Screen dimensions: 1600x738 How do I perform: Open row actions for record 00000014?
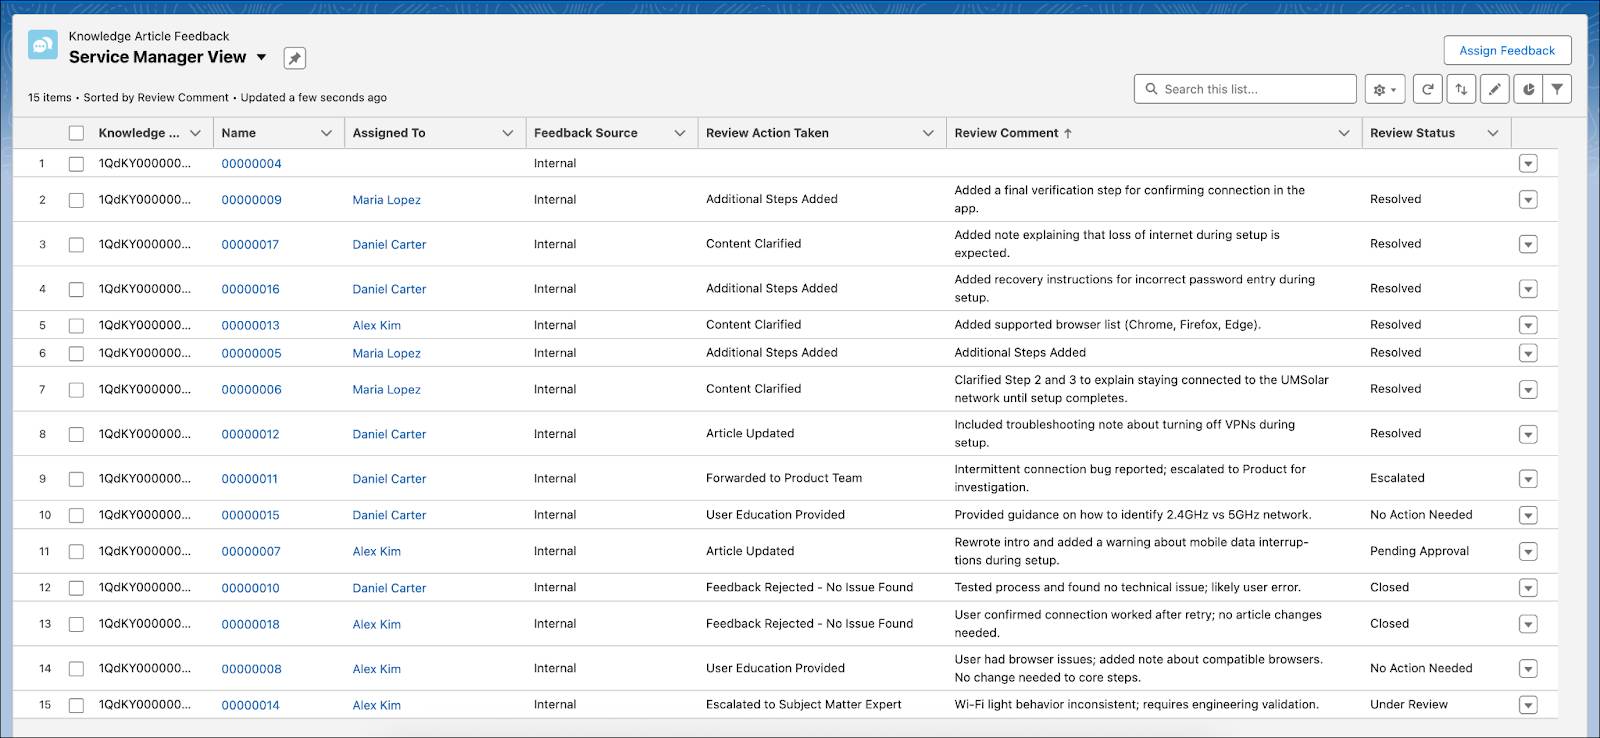coord(1528,705)
